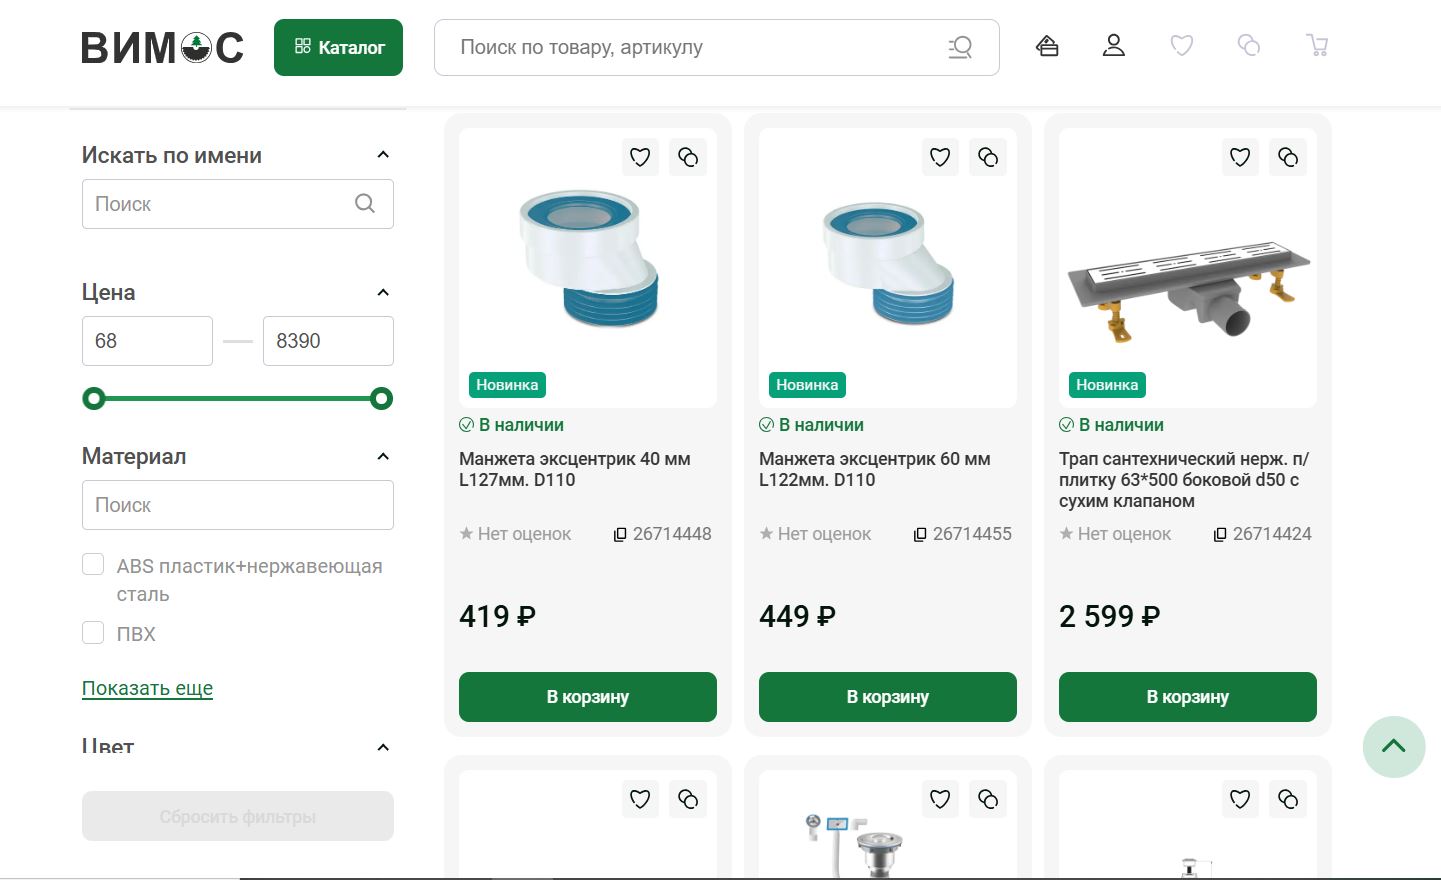The image size is (1441, 880).
Task: Collapse the Искать по имени section
Action: pyautogui.click(x=383, y=155)
